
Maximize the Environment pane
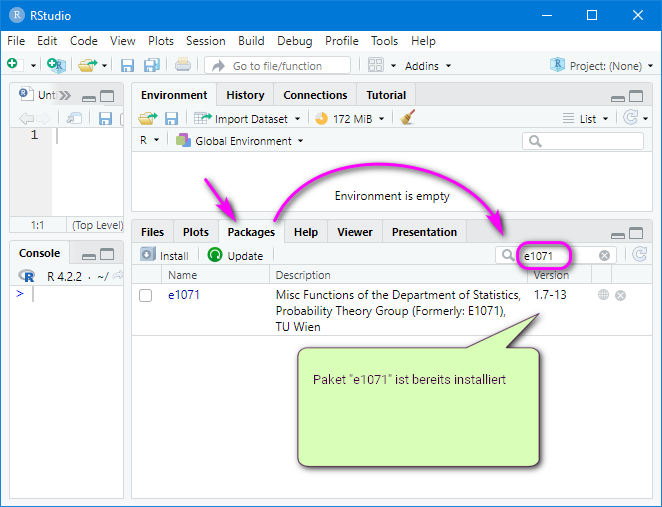tap(636, 96)
